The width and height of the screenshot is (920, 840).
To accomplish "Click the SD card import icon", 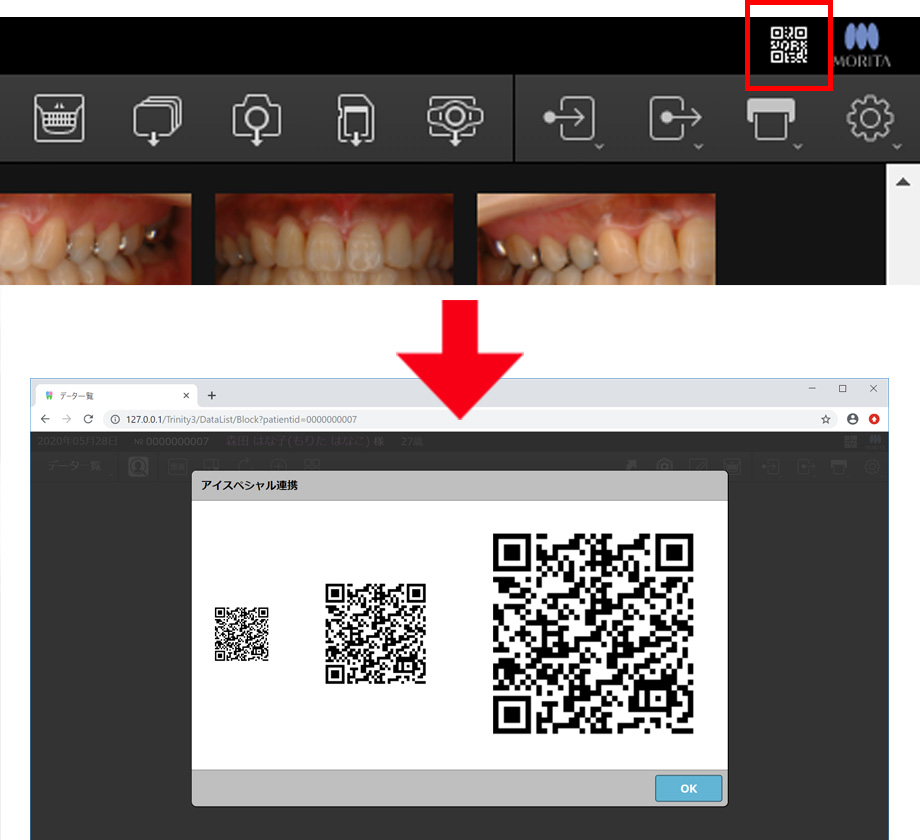I will 356,120.
